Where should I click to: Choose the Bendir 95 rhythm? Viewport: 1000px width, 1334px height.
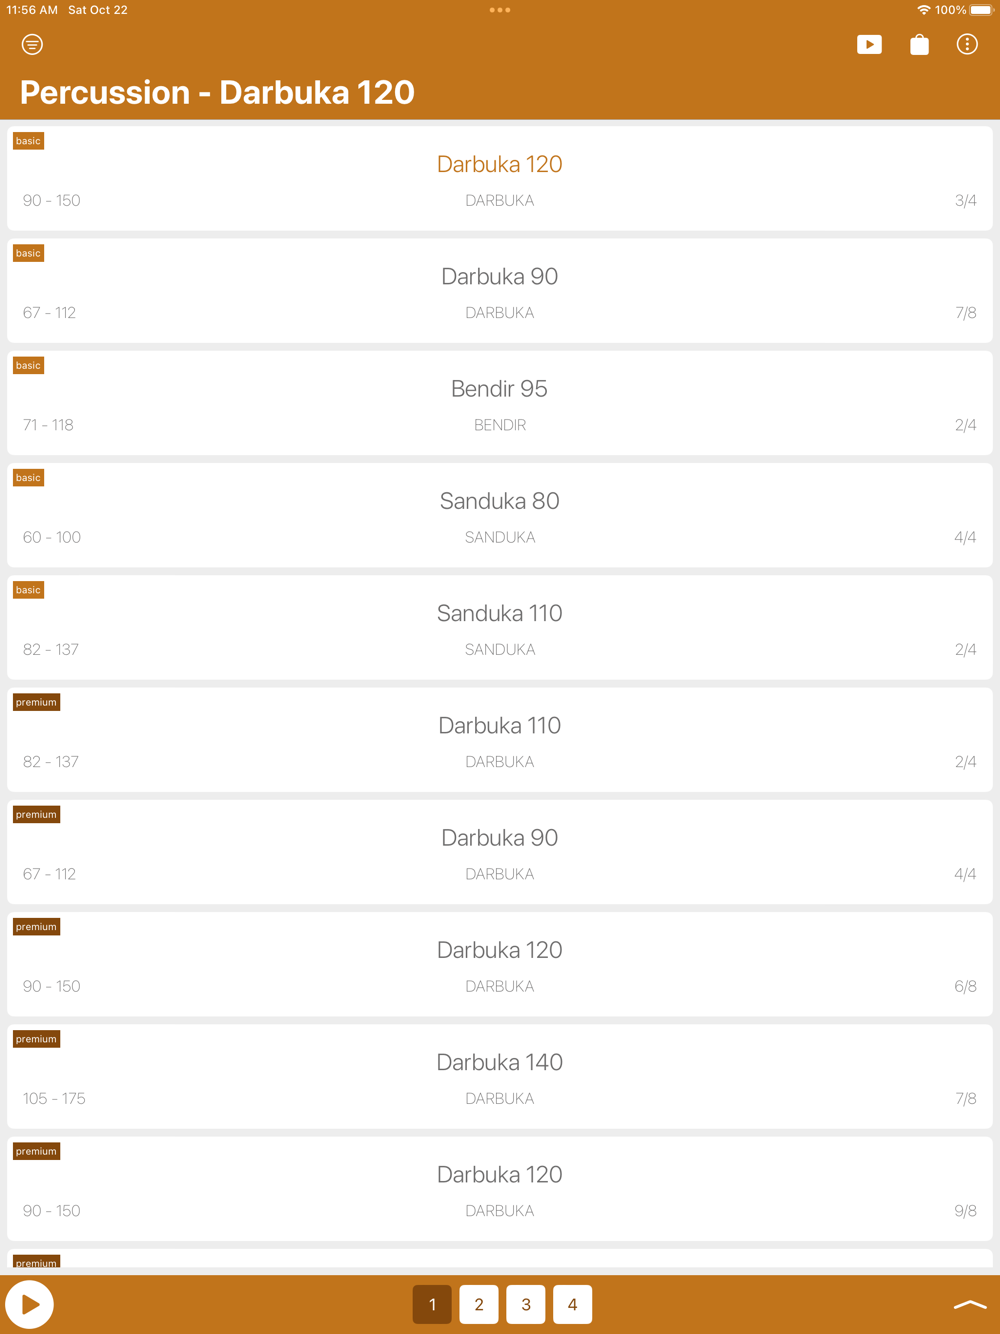[x=500, y=403]
